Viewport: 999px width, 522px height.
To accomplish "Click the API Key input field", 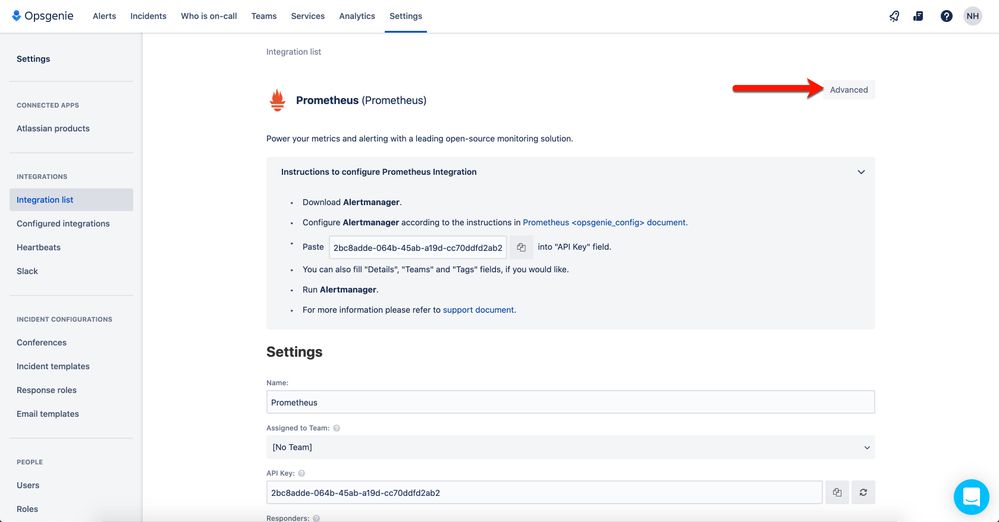I will (x=544, y=492).
